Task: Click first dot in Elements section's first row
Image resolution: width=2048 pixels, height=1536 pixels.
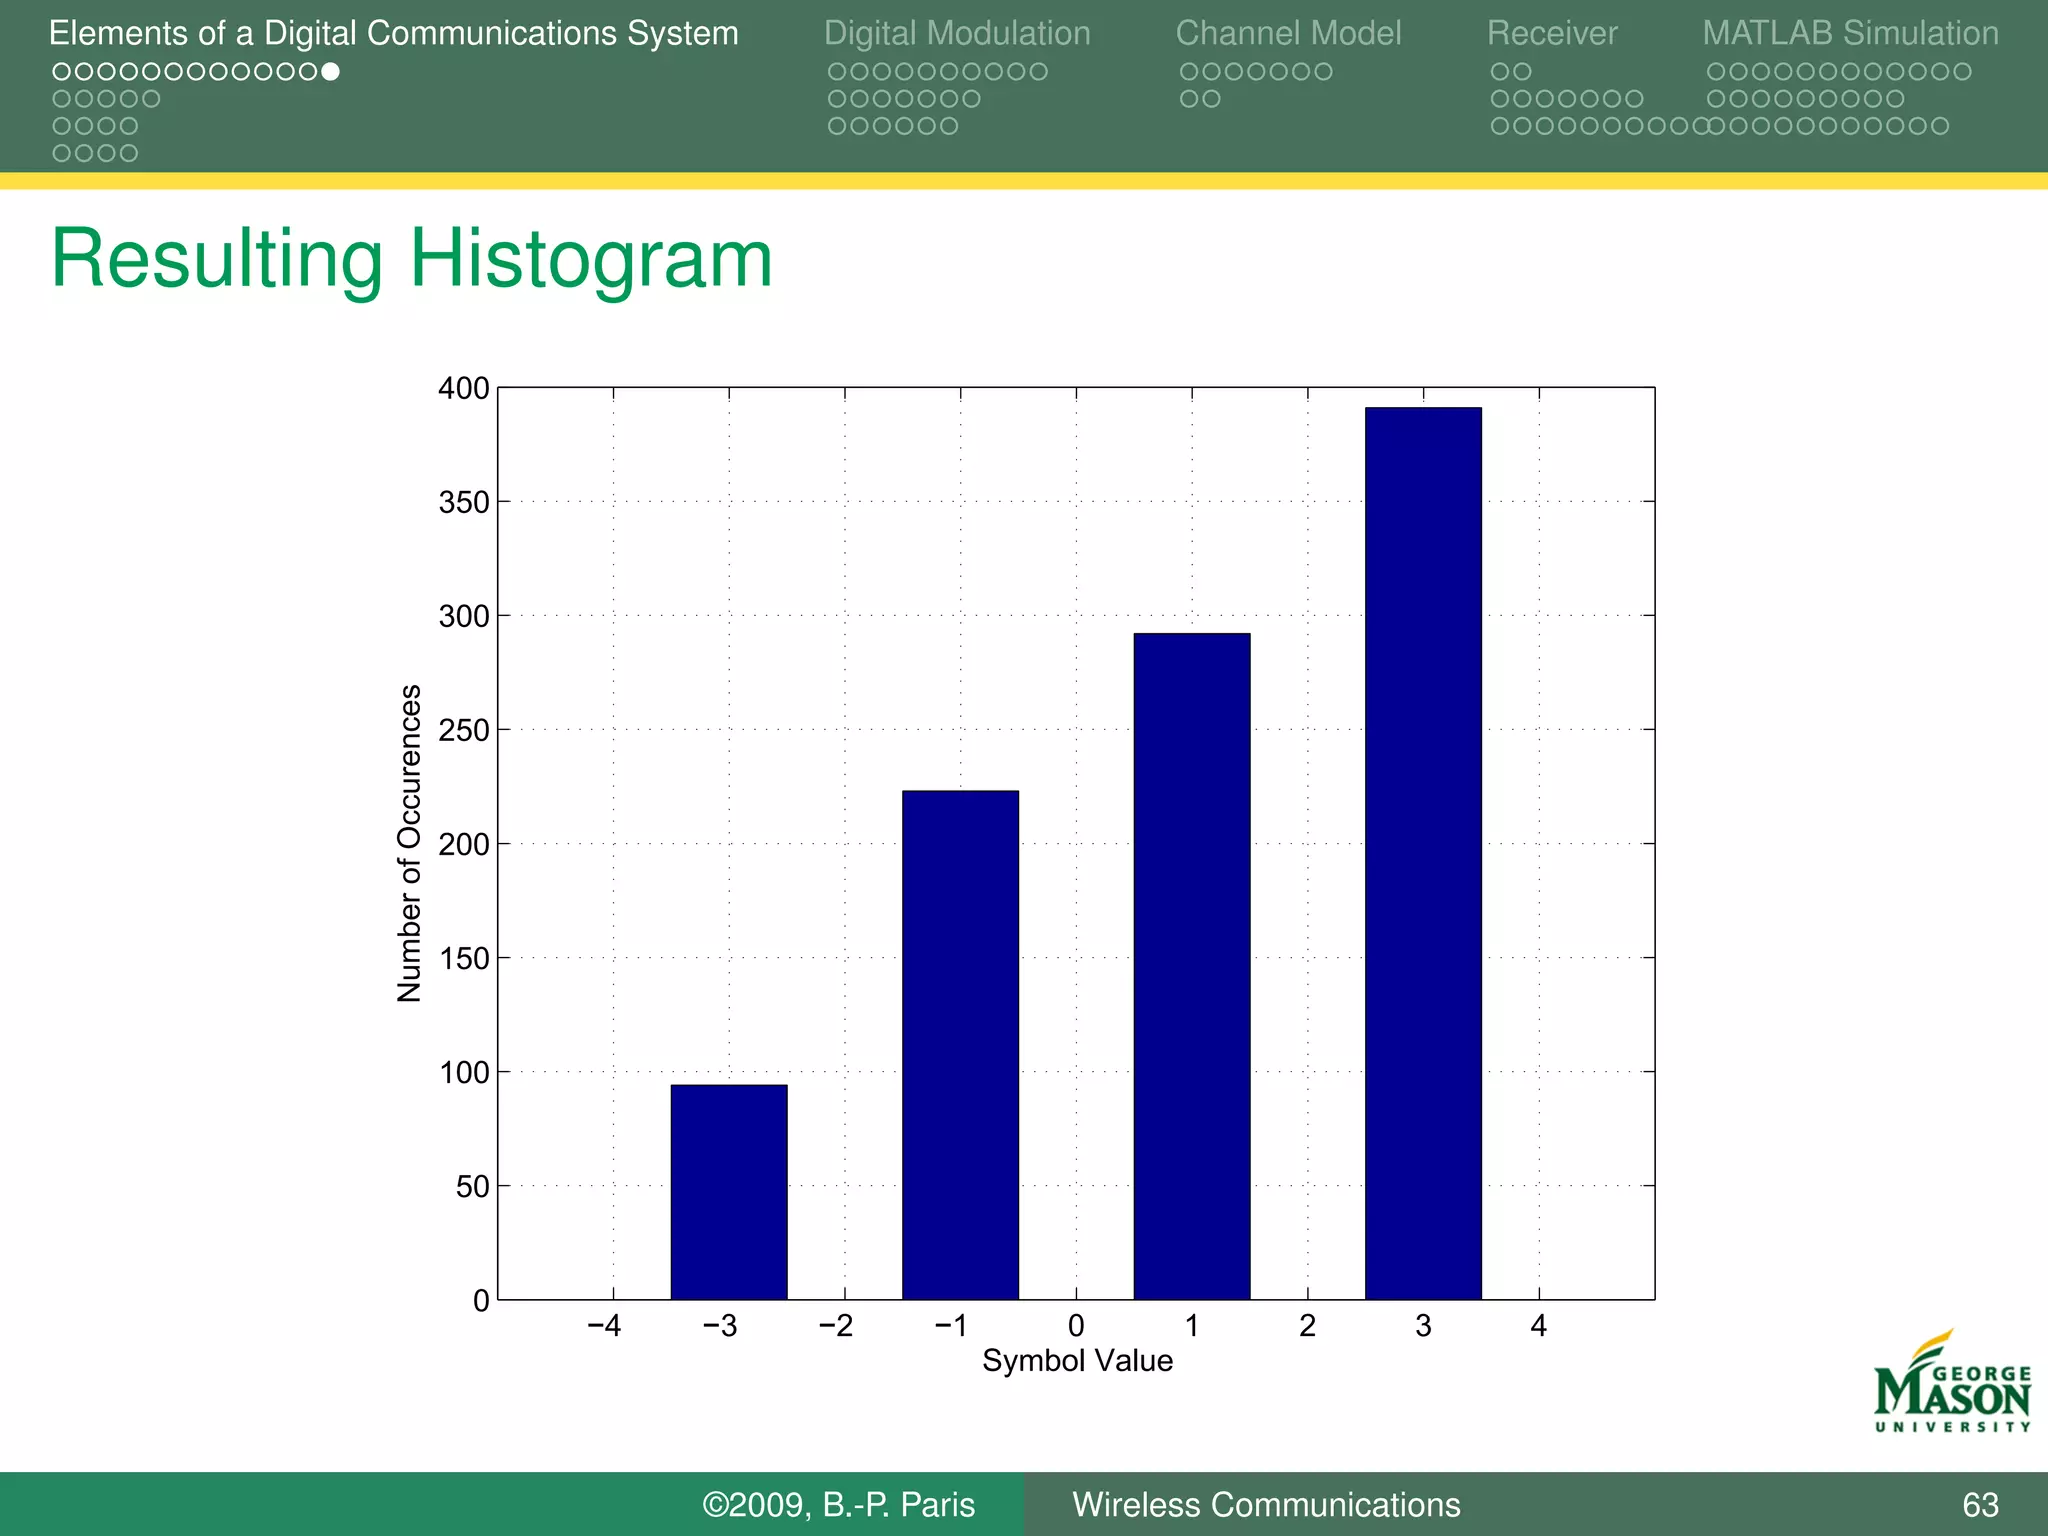Action: [61, 71]
